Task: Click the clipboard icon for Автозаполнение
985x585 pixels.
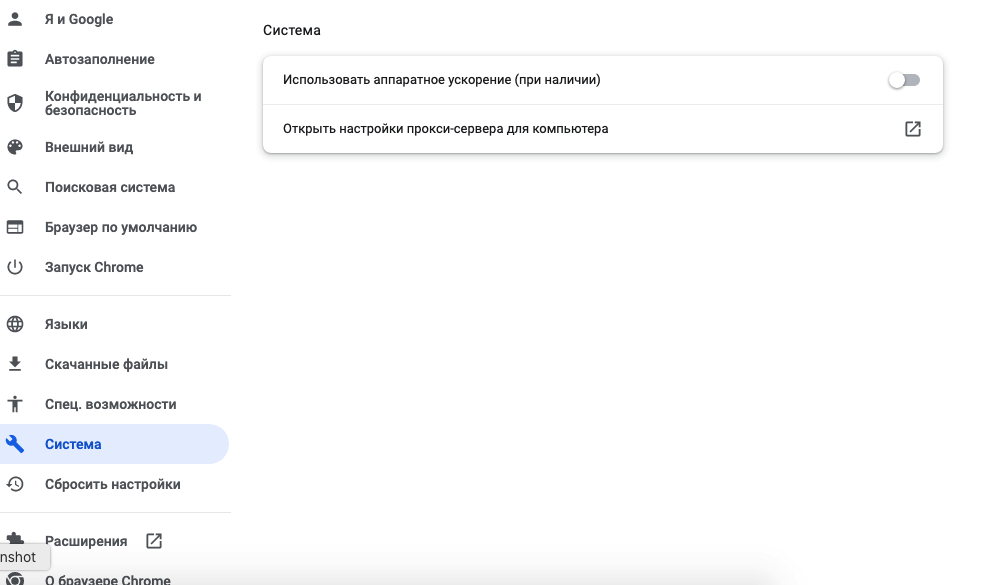Action: coord(15,59)
